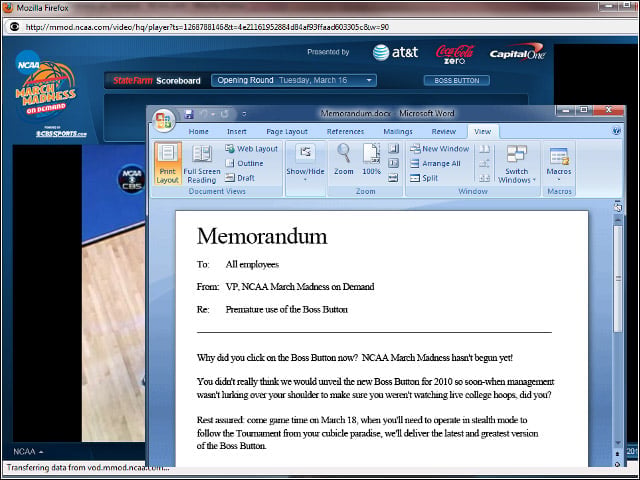This screenshot has height=480, width=640.
Task: Click the BOSS BUTTON in the browser
Action: coord(457,80)
